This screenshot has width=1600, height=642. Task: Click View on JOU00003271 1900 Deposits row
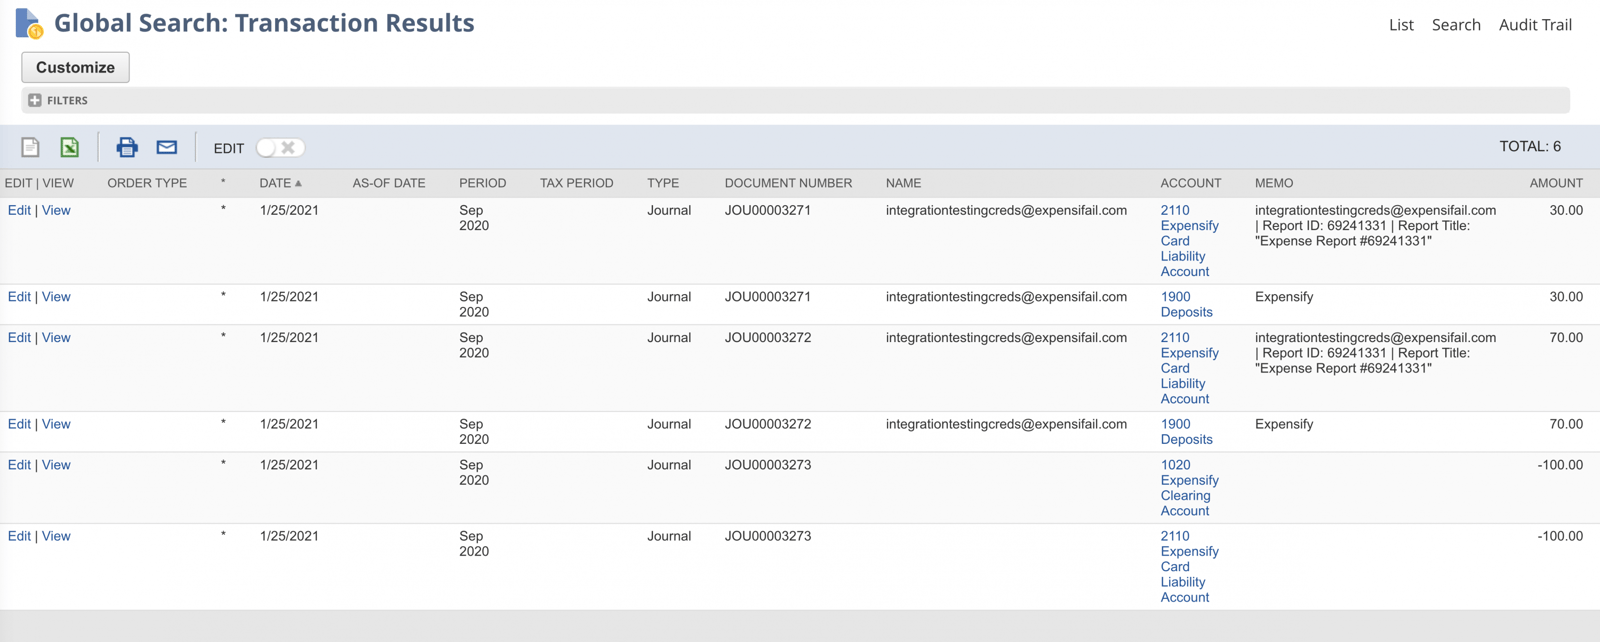[x=56, y=297]
